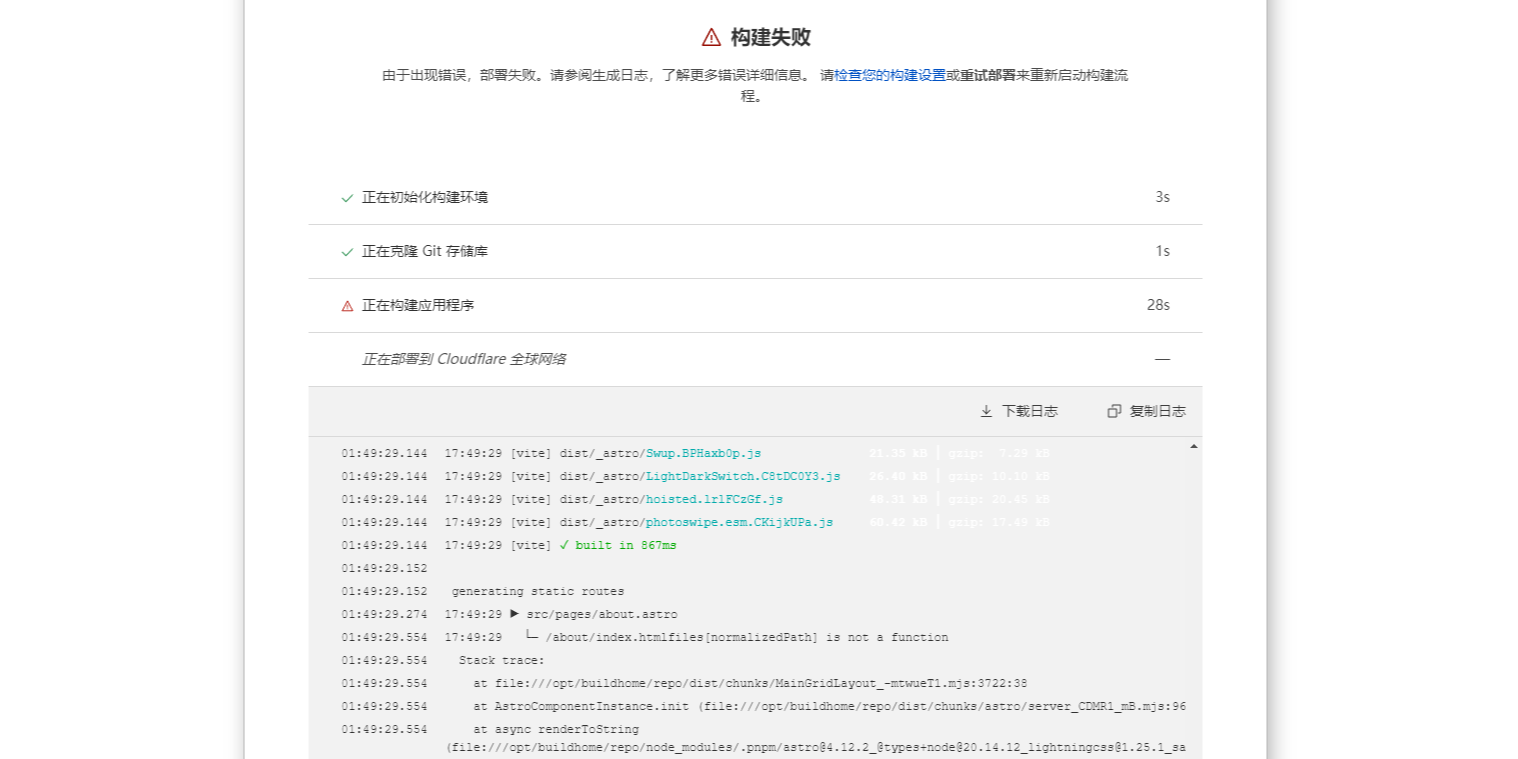Click the 'at async renderToString' log line
This screenshot has width=1518, height=759.
[555, 729]
